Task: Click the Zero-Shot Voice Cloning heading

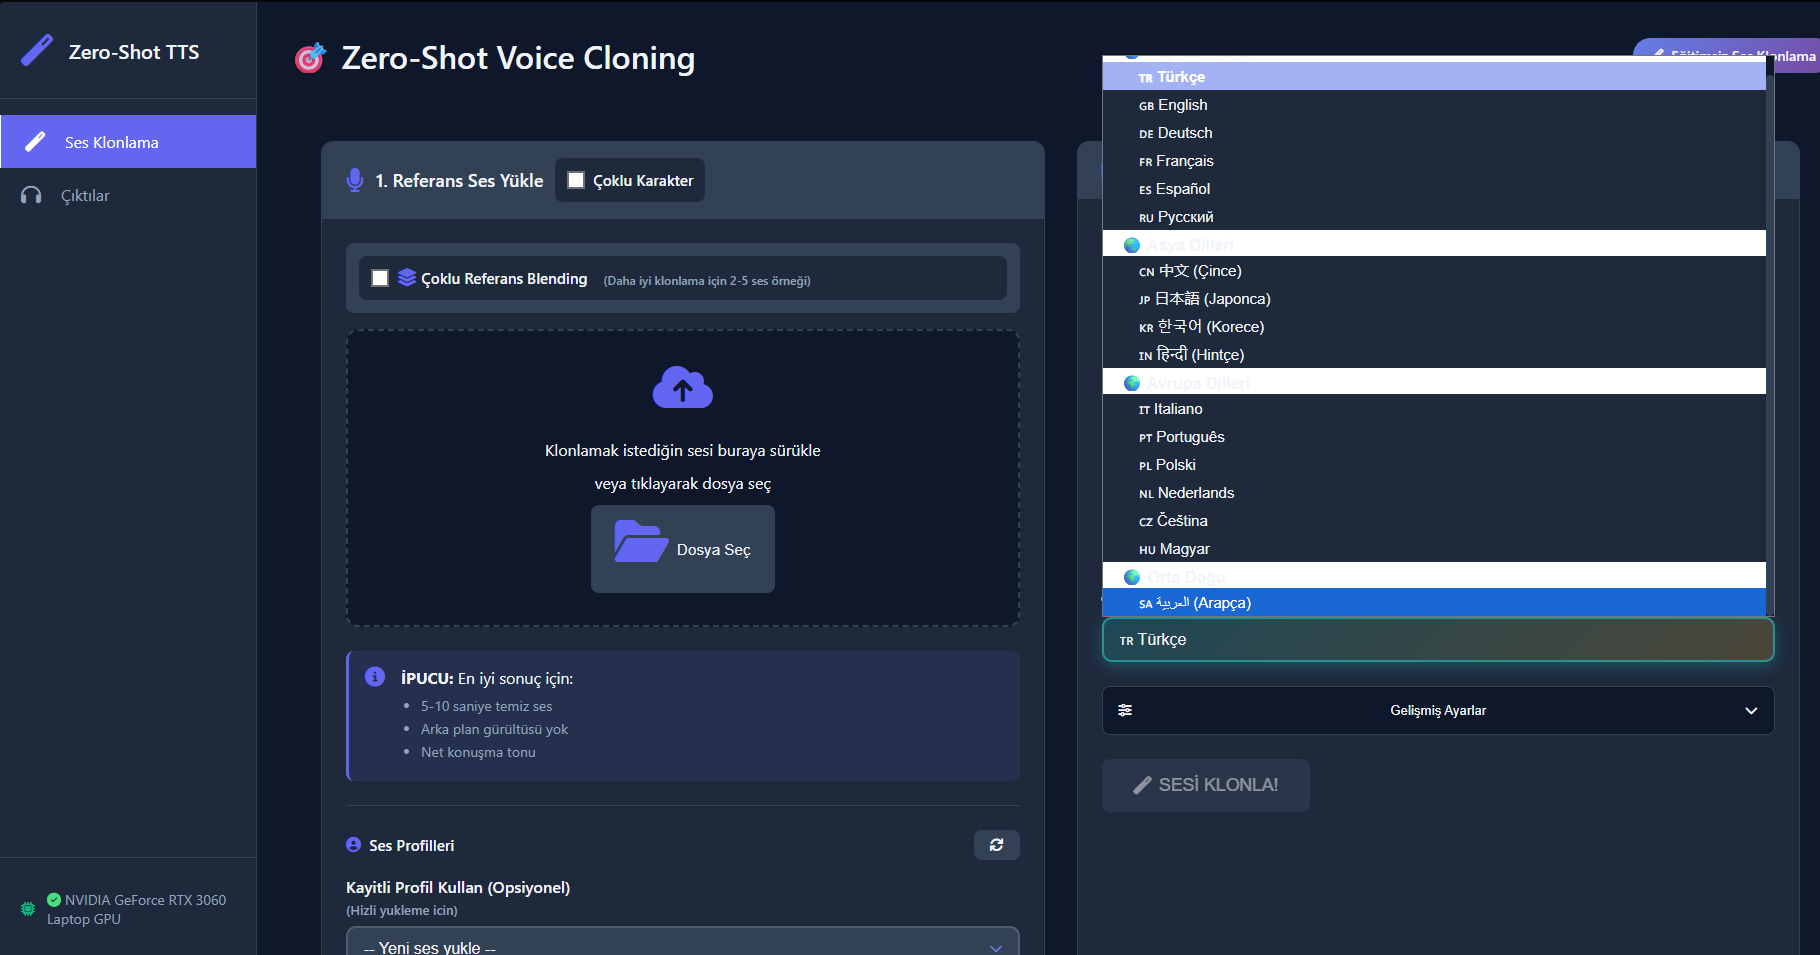Action: (518, 58)
